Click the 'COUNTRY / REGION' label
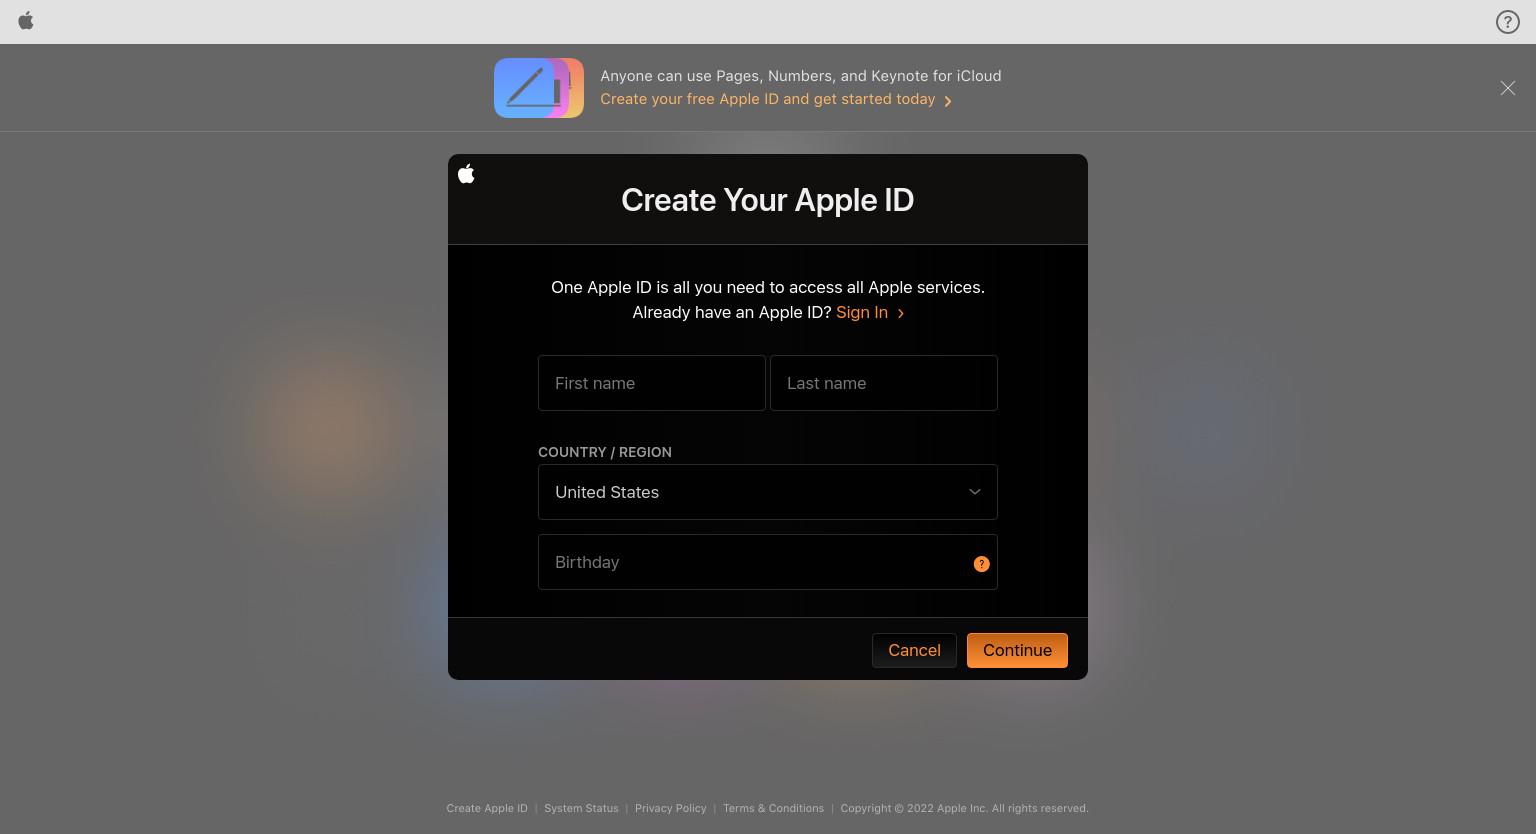 [x=605, y=452]
